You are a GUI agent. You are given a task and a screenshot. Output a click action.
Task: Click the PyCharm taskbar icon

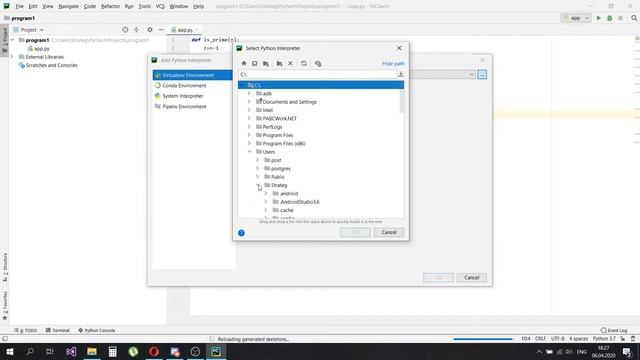[x=216, y=351]
